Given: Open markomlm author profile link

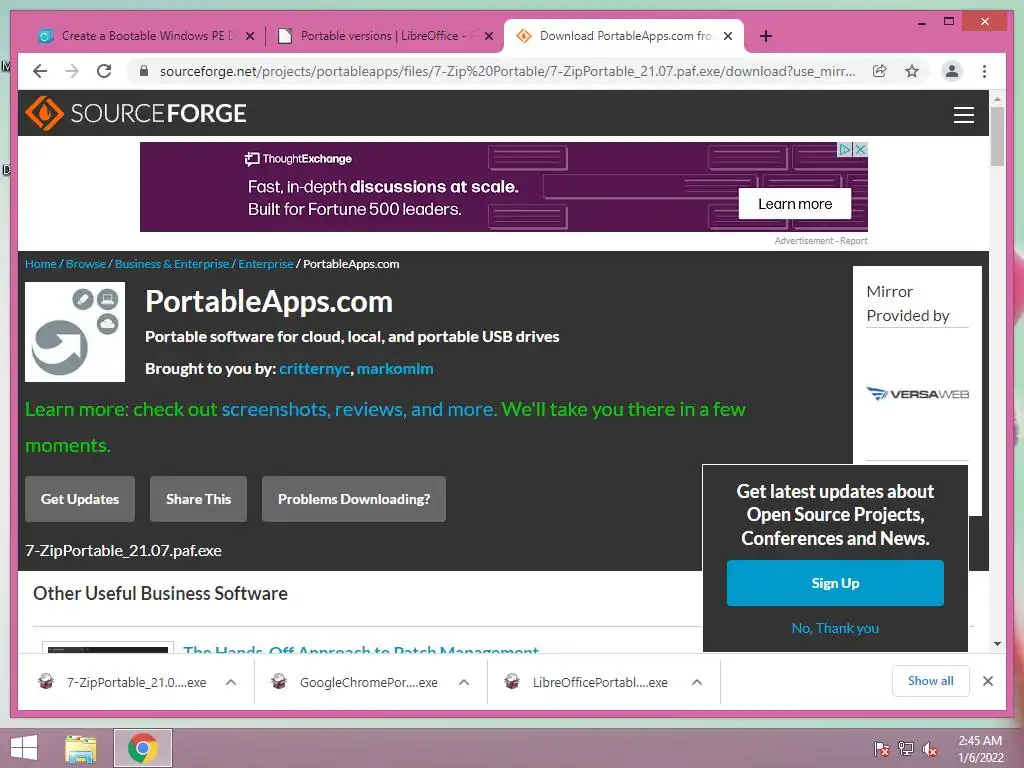Looking at the screenshot, I should pos(395,369).
